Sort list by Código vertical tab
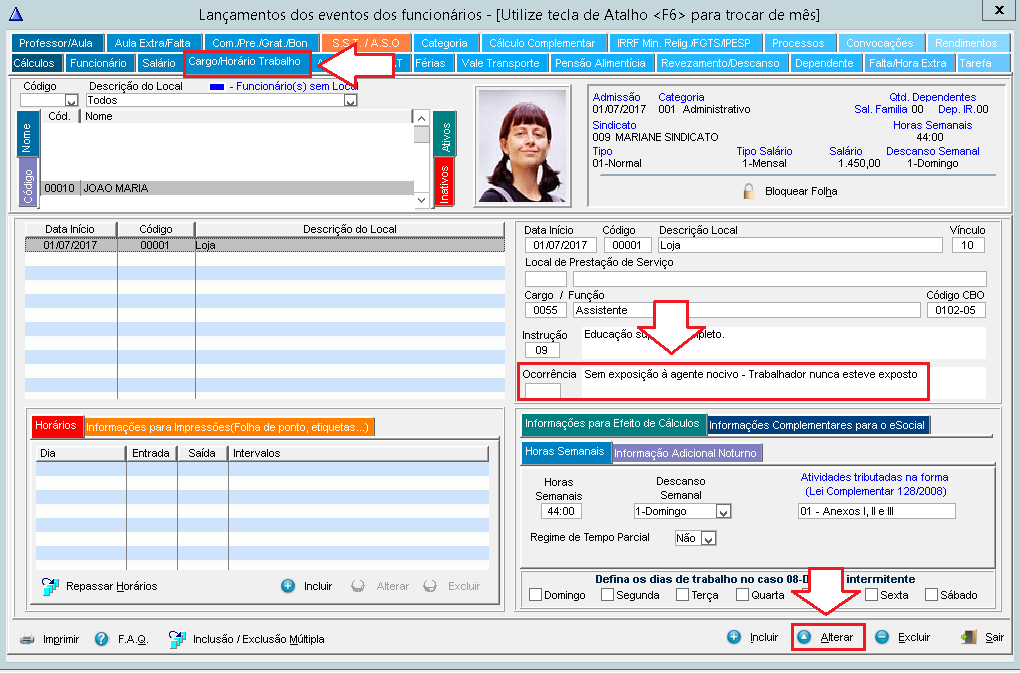Image resolution: width=1020 pixels, height=673 pixels. click(27, 183)
